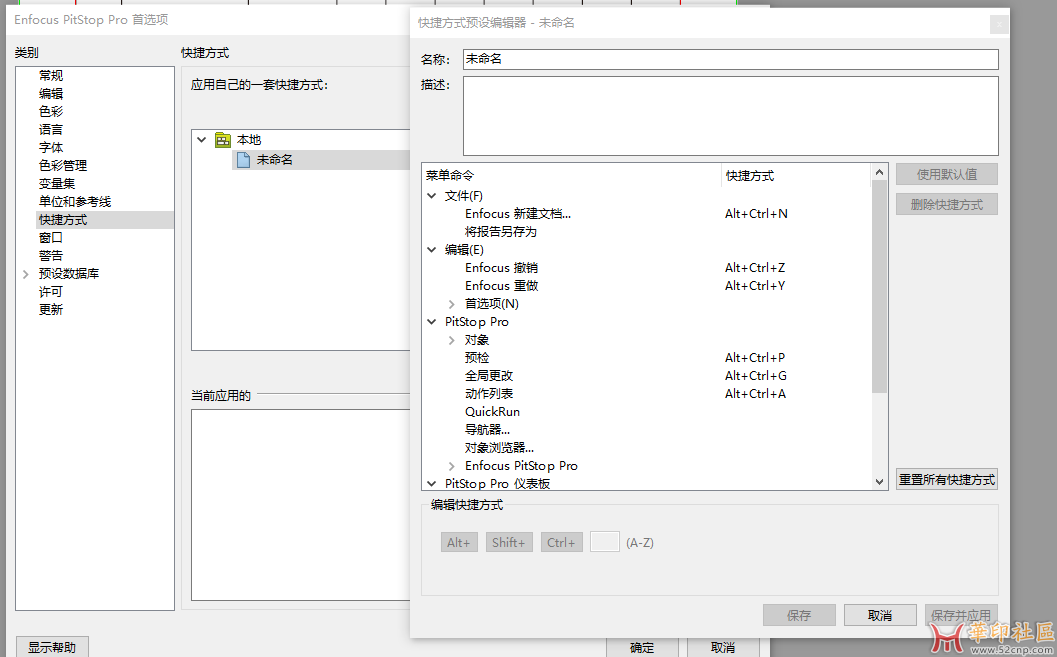Click the command list scroll down arrow

[879, 481]
